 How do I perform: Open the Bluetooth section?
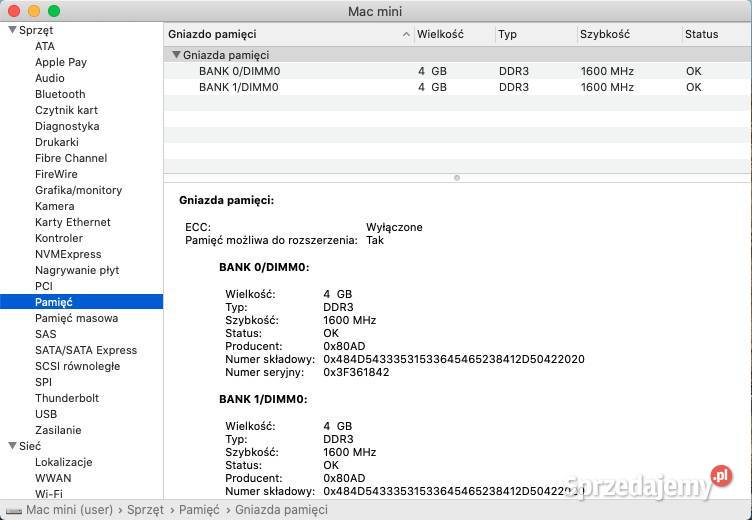tap(60, 94)
